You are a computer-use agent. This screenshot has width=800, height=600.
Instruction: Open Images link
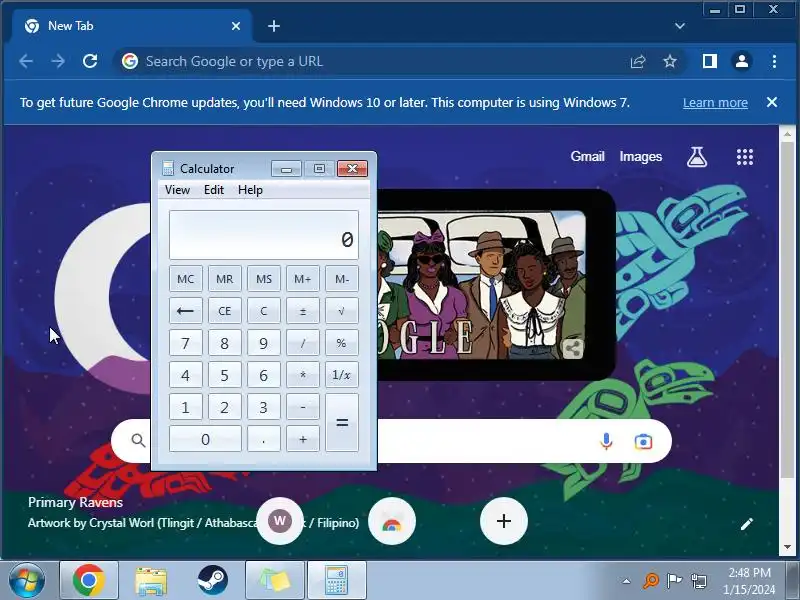(640, 156)
